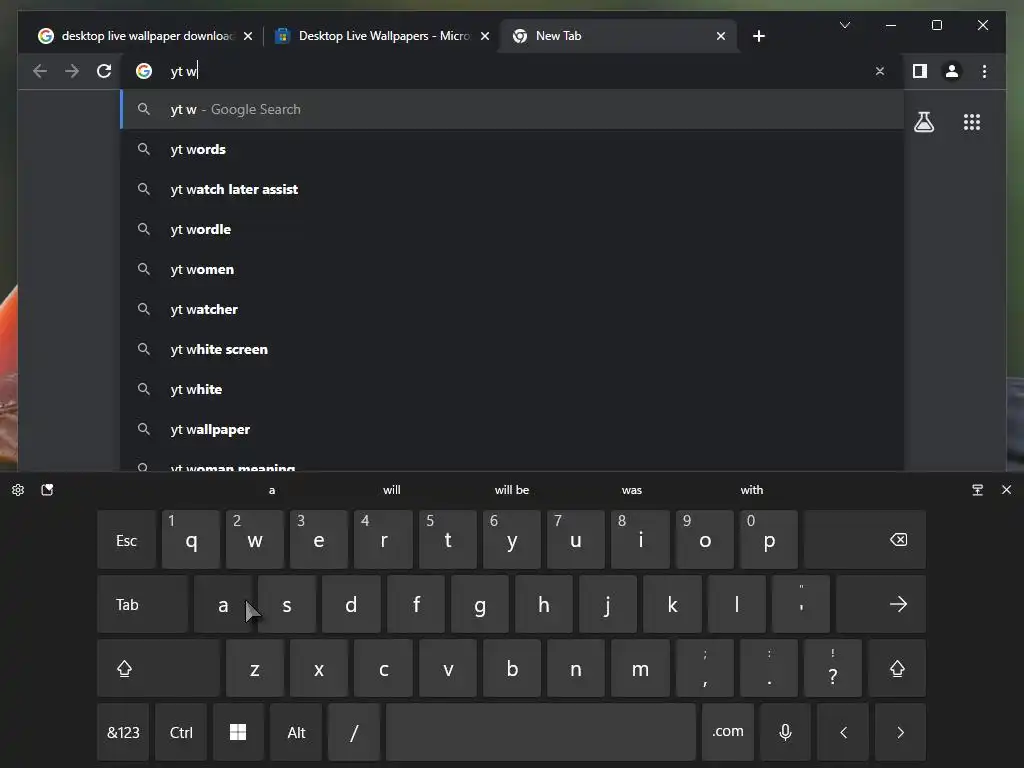1024x768 pixels.
Task: Open the Google apps grid
Action: (x=972, y=122)
